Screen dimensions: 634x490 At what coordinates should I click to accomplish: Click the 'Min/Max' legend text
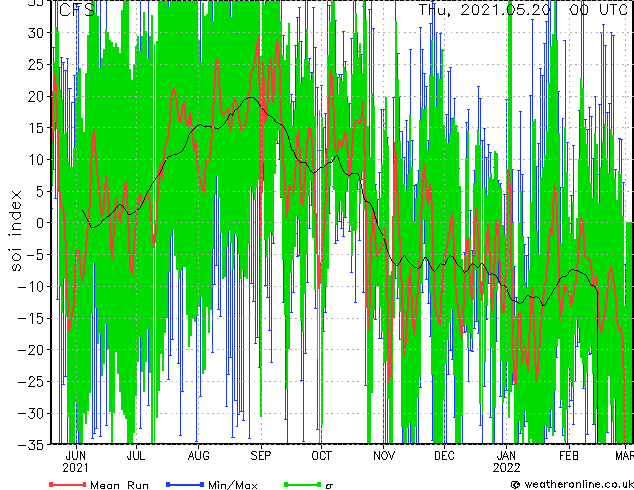pos(232,485)
